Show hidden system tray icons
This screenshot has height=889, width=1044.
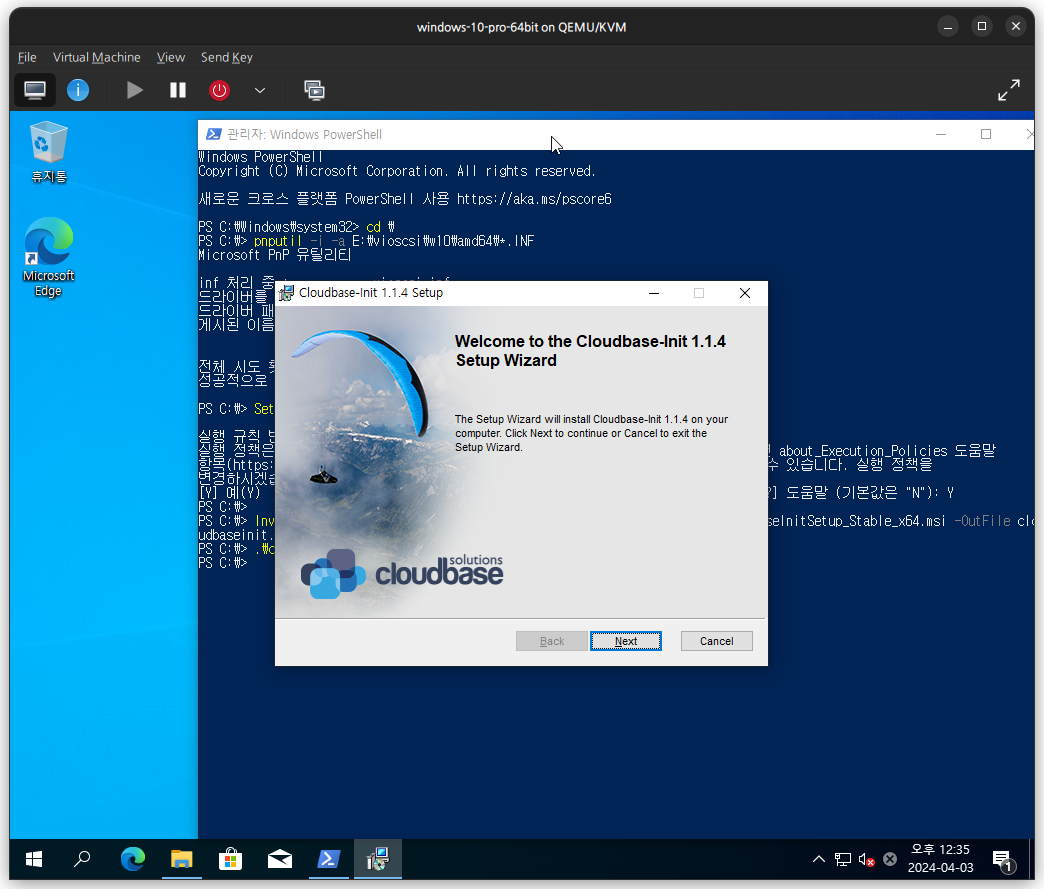click(x=818, y=859)
